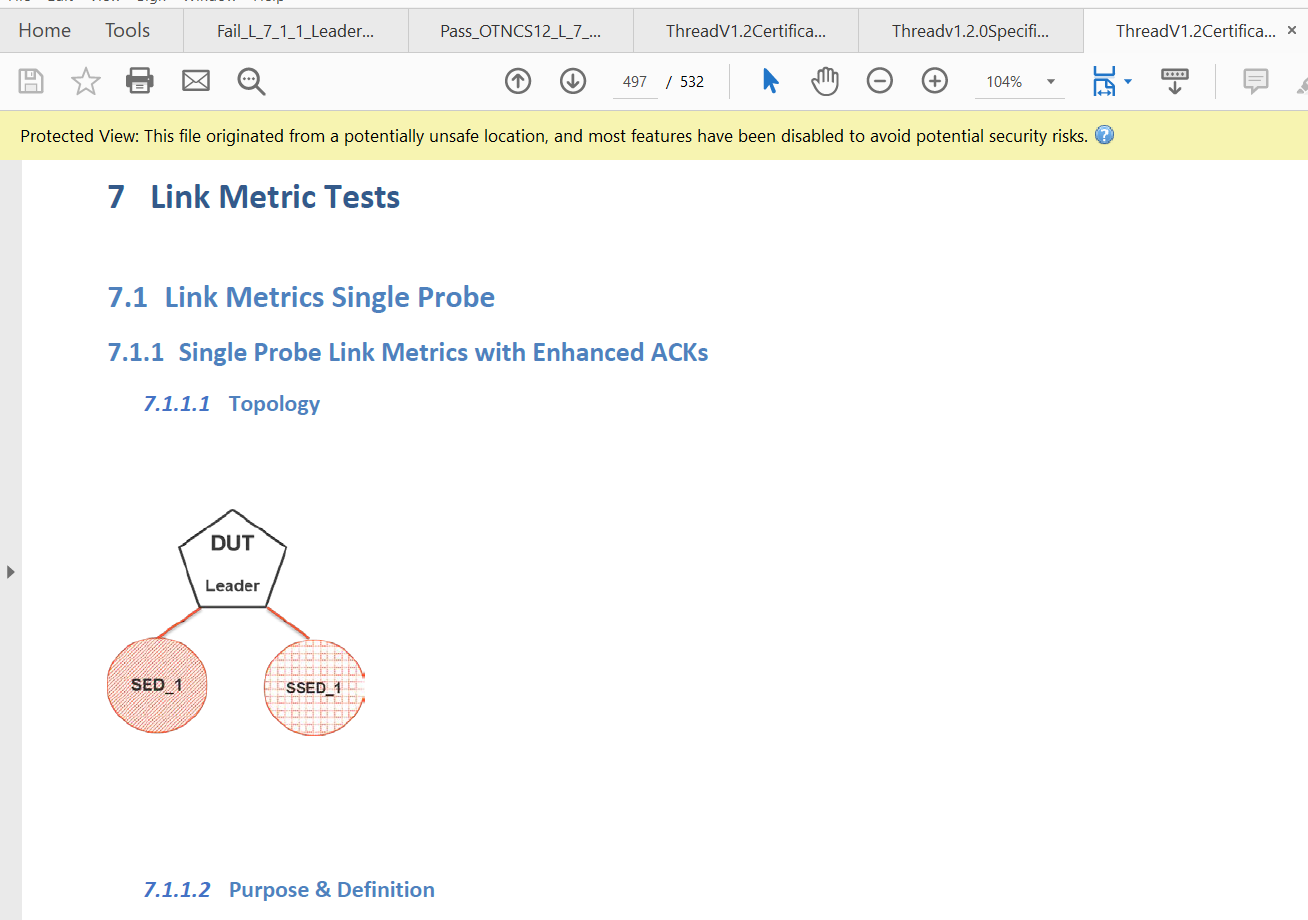Screen dimensions: 1308x920
Task: Star this document as a favorite
Action: 85,81
